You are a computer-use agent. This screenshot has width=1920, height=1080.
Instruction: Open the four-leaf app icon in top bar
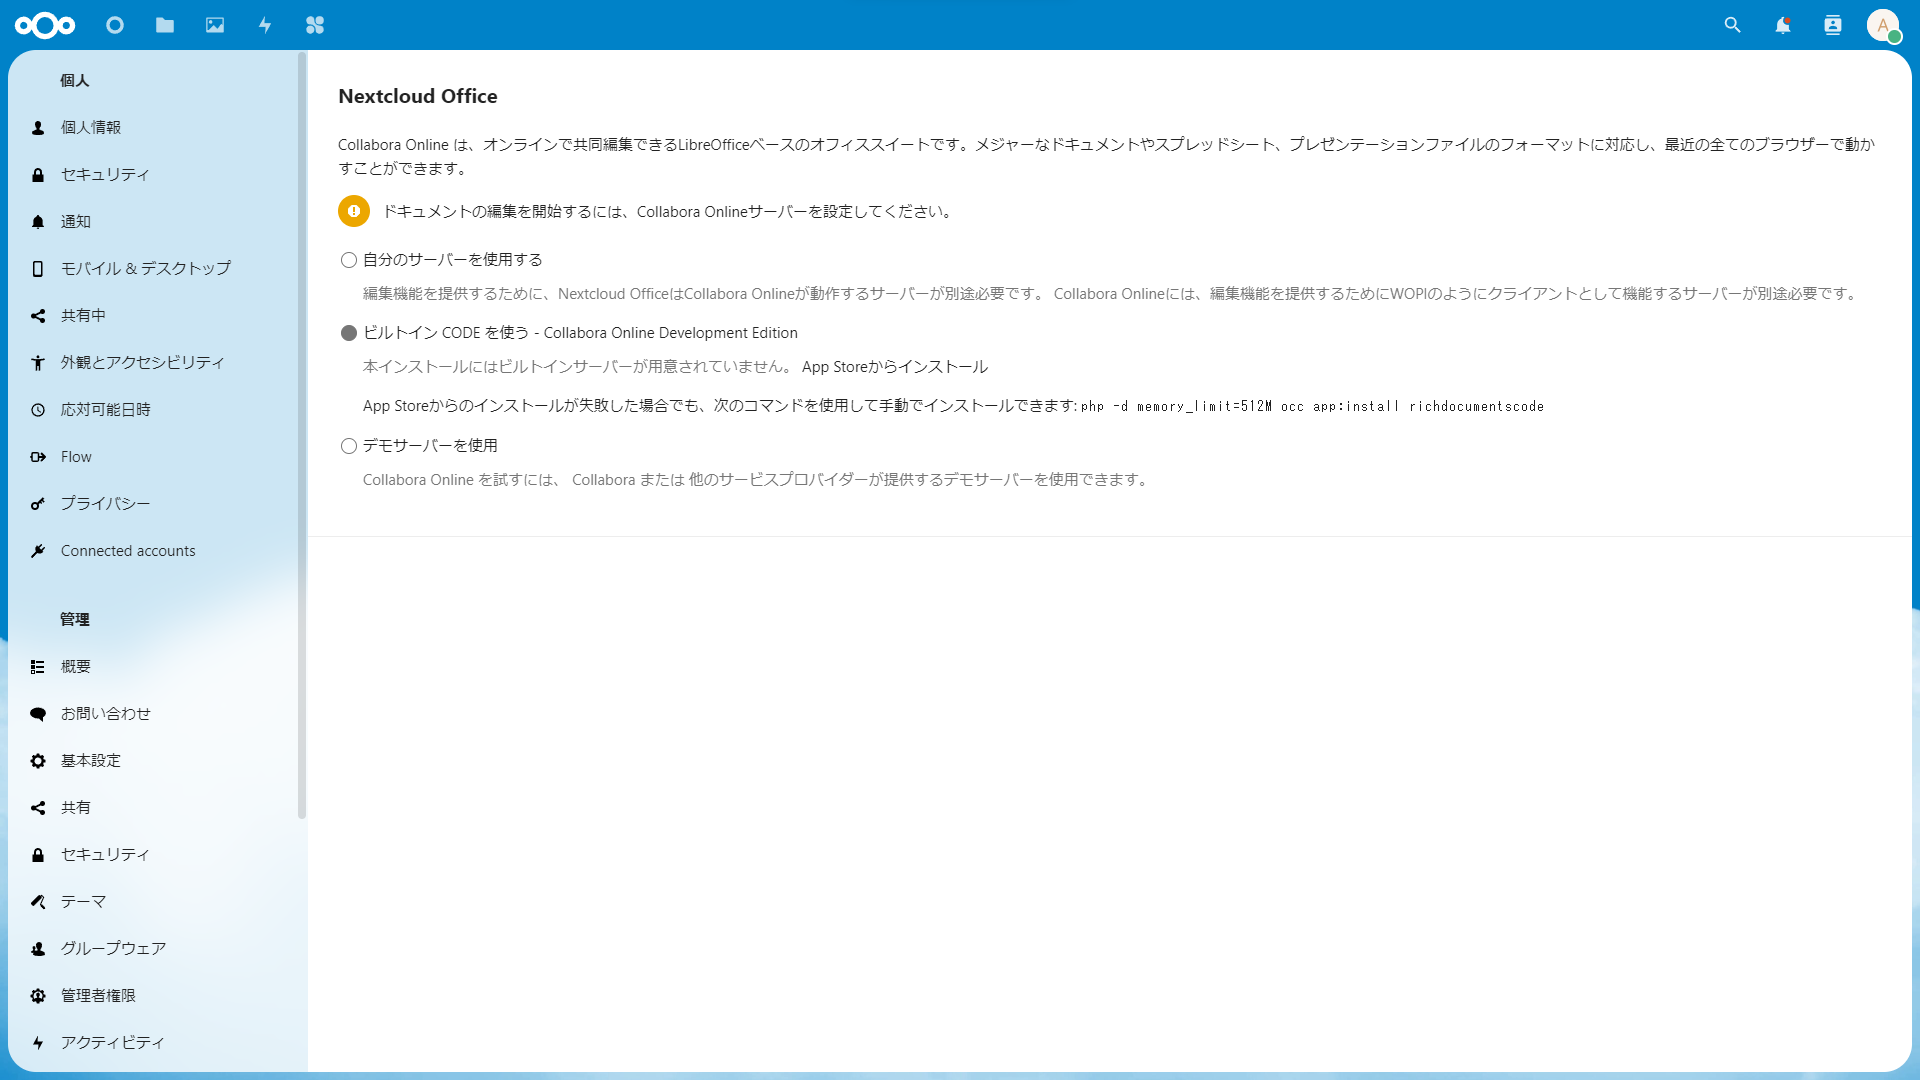[x=315, y=25]
